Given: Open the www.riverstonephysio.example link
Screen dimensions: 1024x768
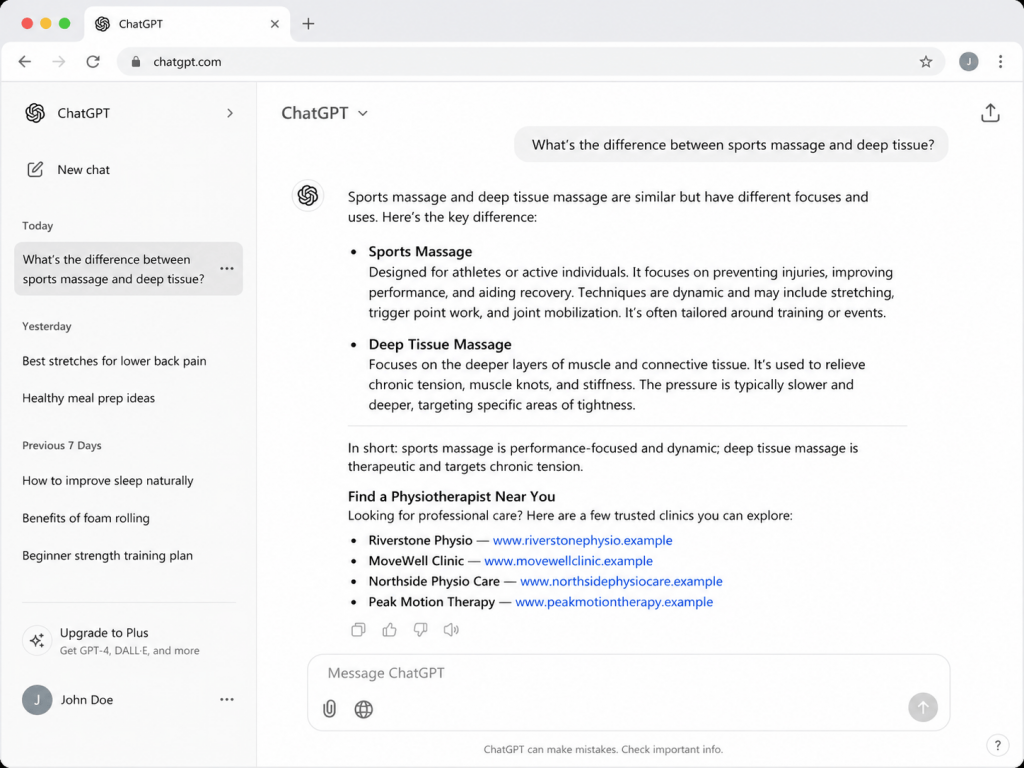Looking at the screenshot, I should click(x=583, y=540).
